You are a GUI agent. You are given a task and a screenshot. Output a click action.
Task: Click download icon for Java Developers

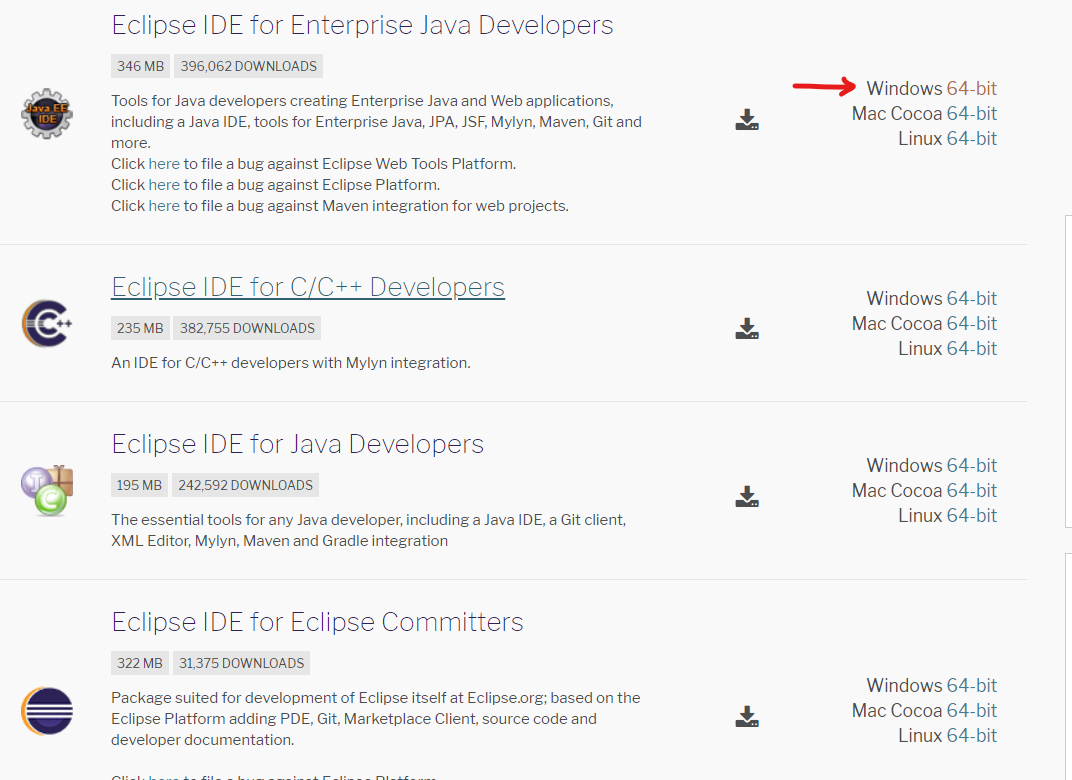click(x=747, y=496)
